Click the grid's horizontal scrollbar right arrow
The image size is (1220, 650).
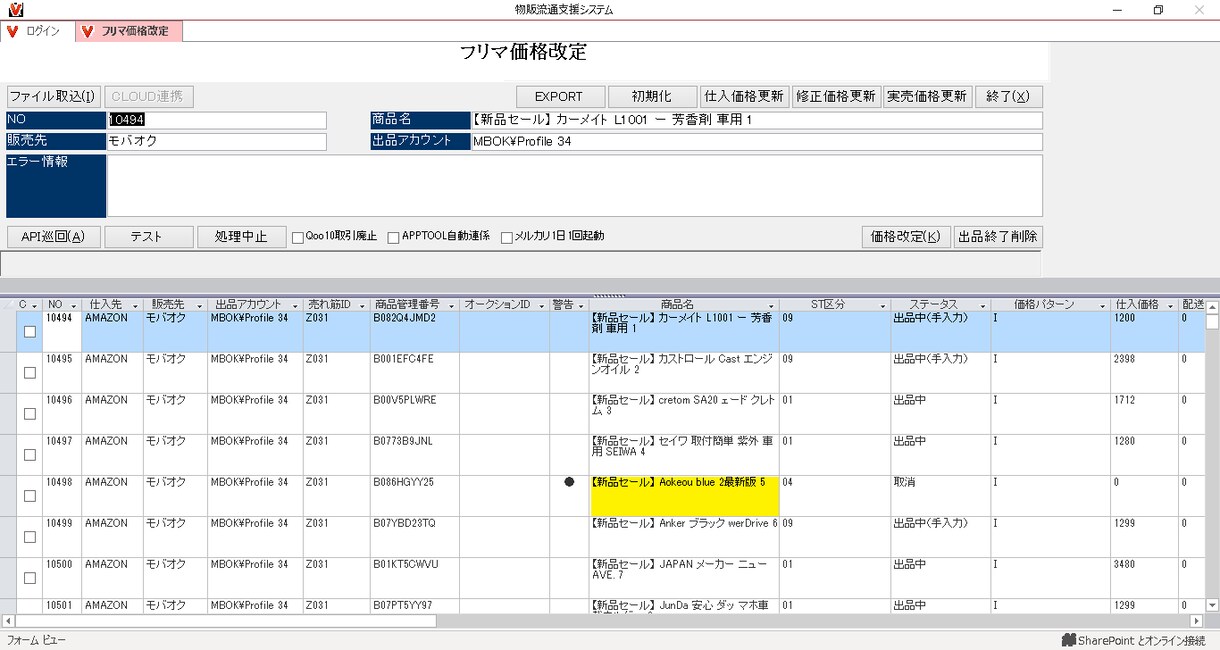[x=1197, y=621]
